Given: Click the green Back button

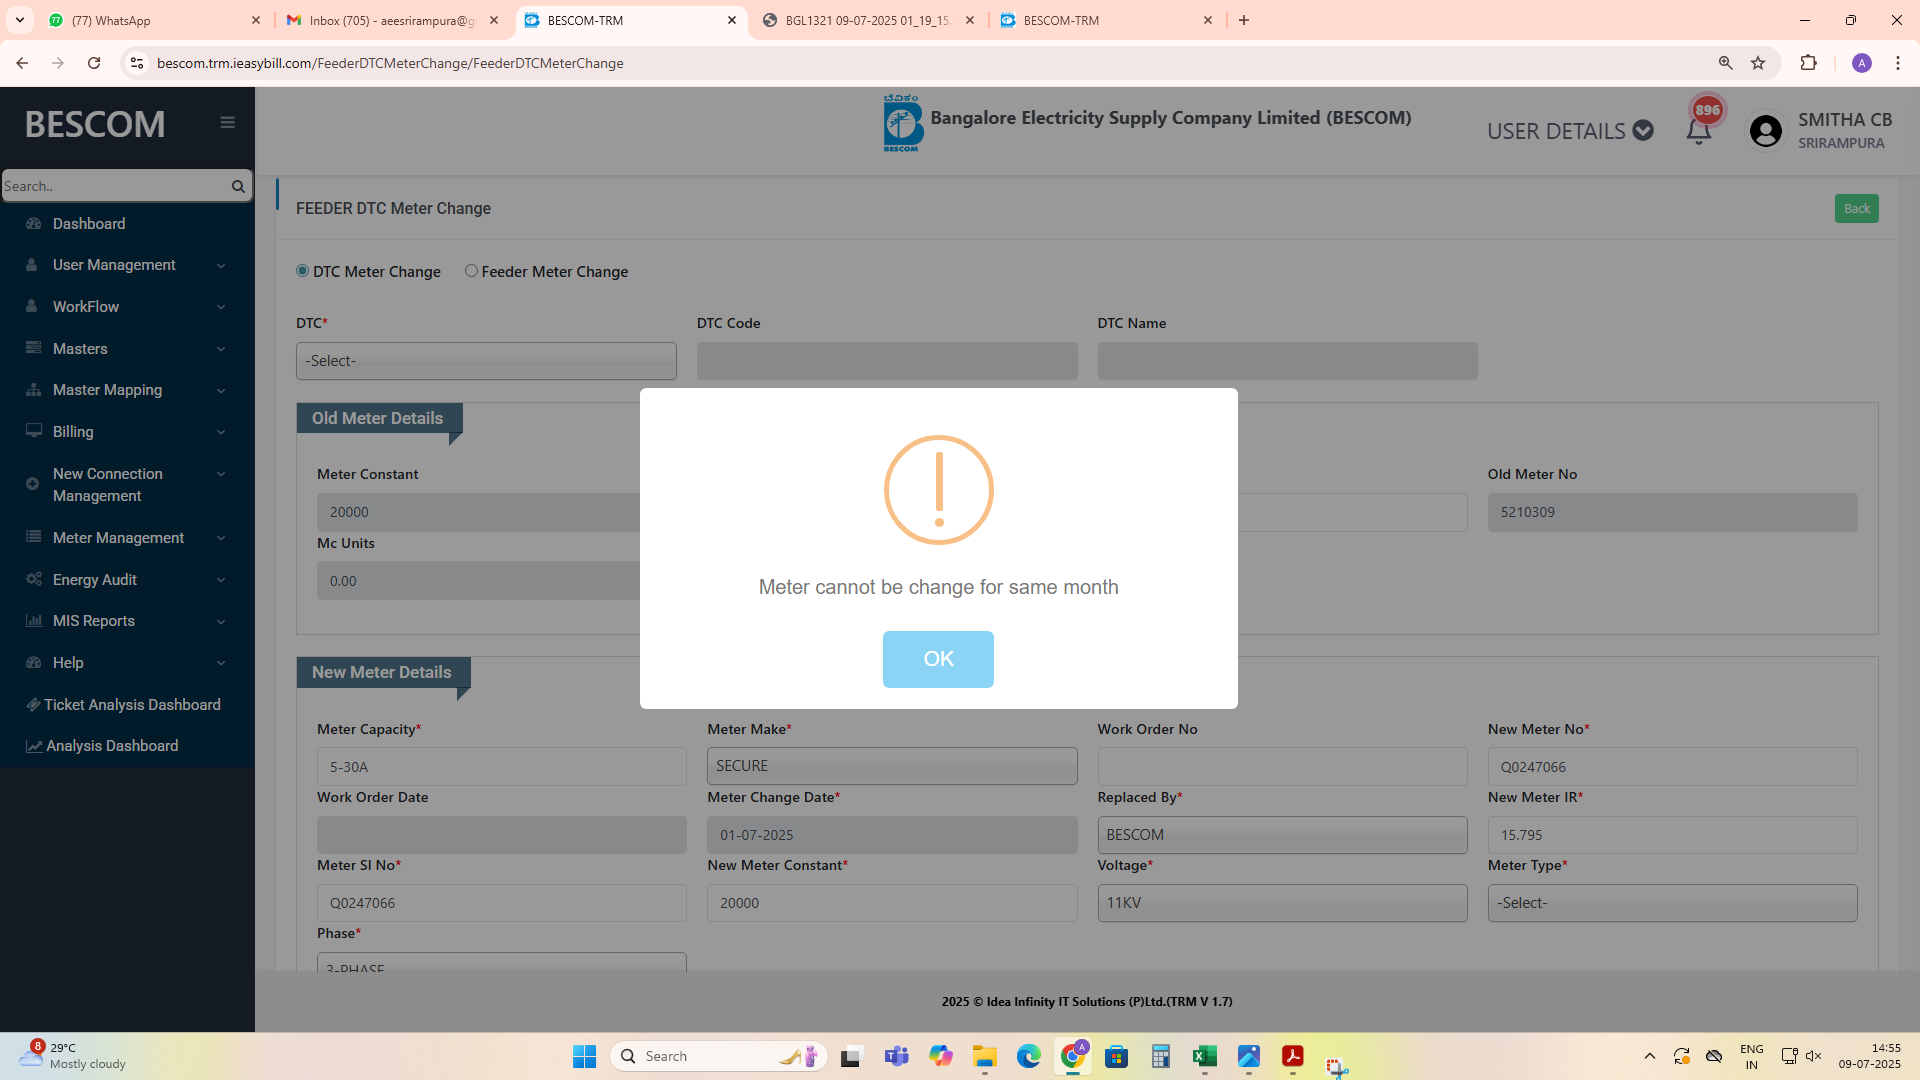Looking at the screenshot, I should pyautogui.click(x=1856, y=208).
